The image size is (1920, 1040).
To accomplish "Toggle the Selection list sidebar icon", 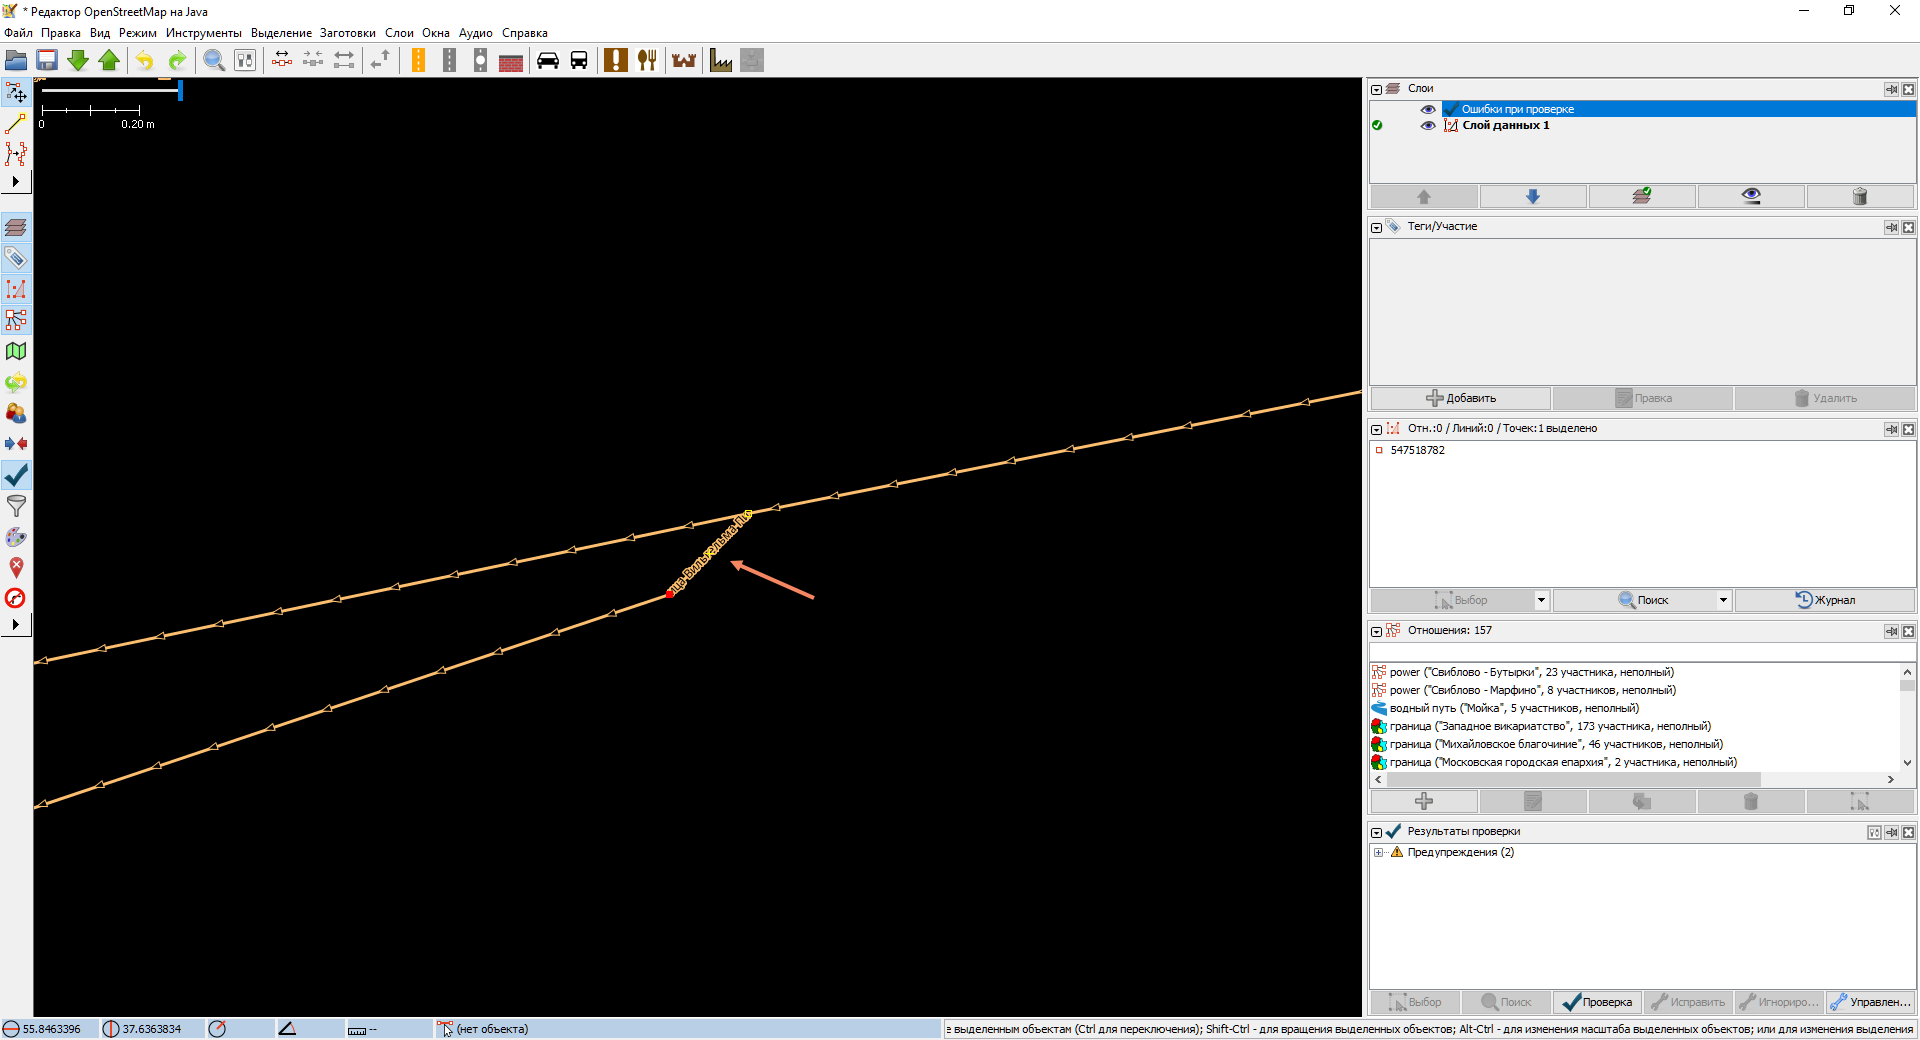I will click(x=16, y=289).
